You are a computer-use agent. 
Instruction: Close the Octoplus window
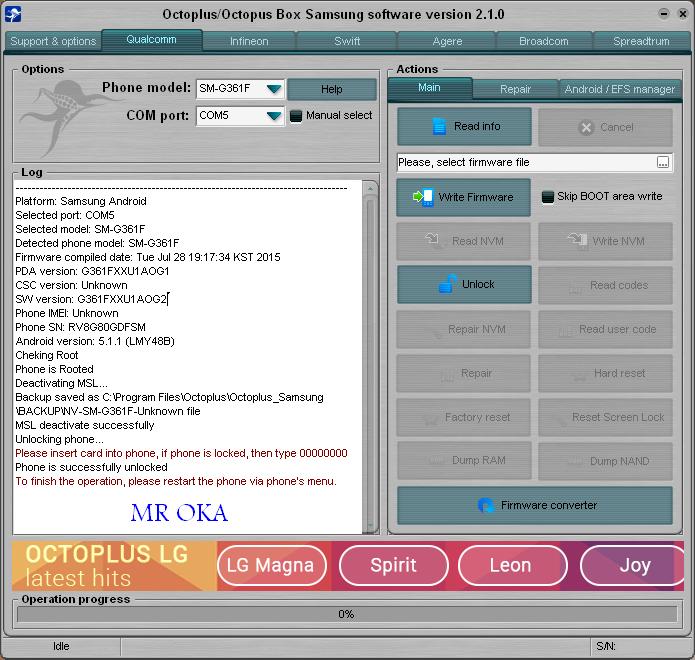tap(683, 14)
